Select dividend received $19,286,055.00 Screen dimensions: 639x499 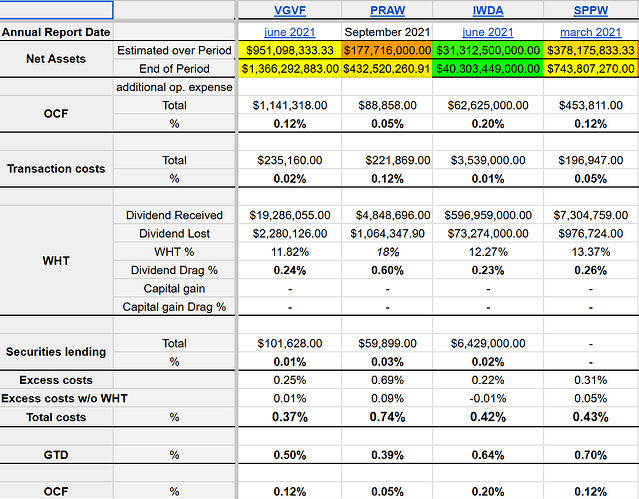(x=290, y=215)
